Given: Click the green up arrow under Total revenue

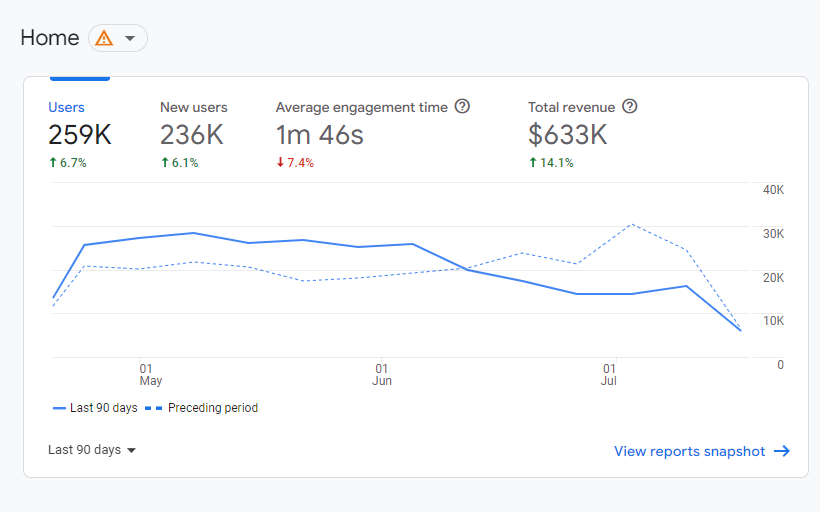Looking at the screenshot, I should [x=533, y=163].
